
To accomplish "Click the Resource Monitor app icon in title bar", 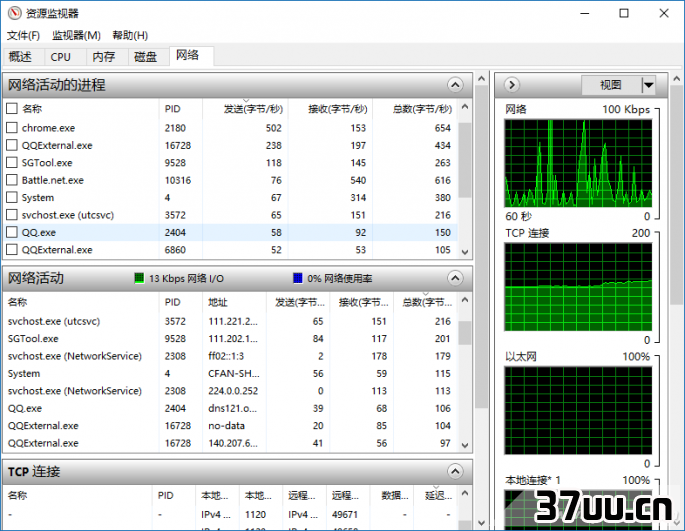I will pos(14,13).
